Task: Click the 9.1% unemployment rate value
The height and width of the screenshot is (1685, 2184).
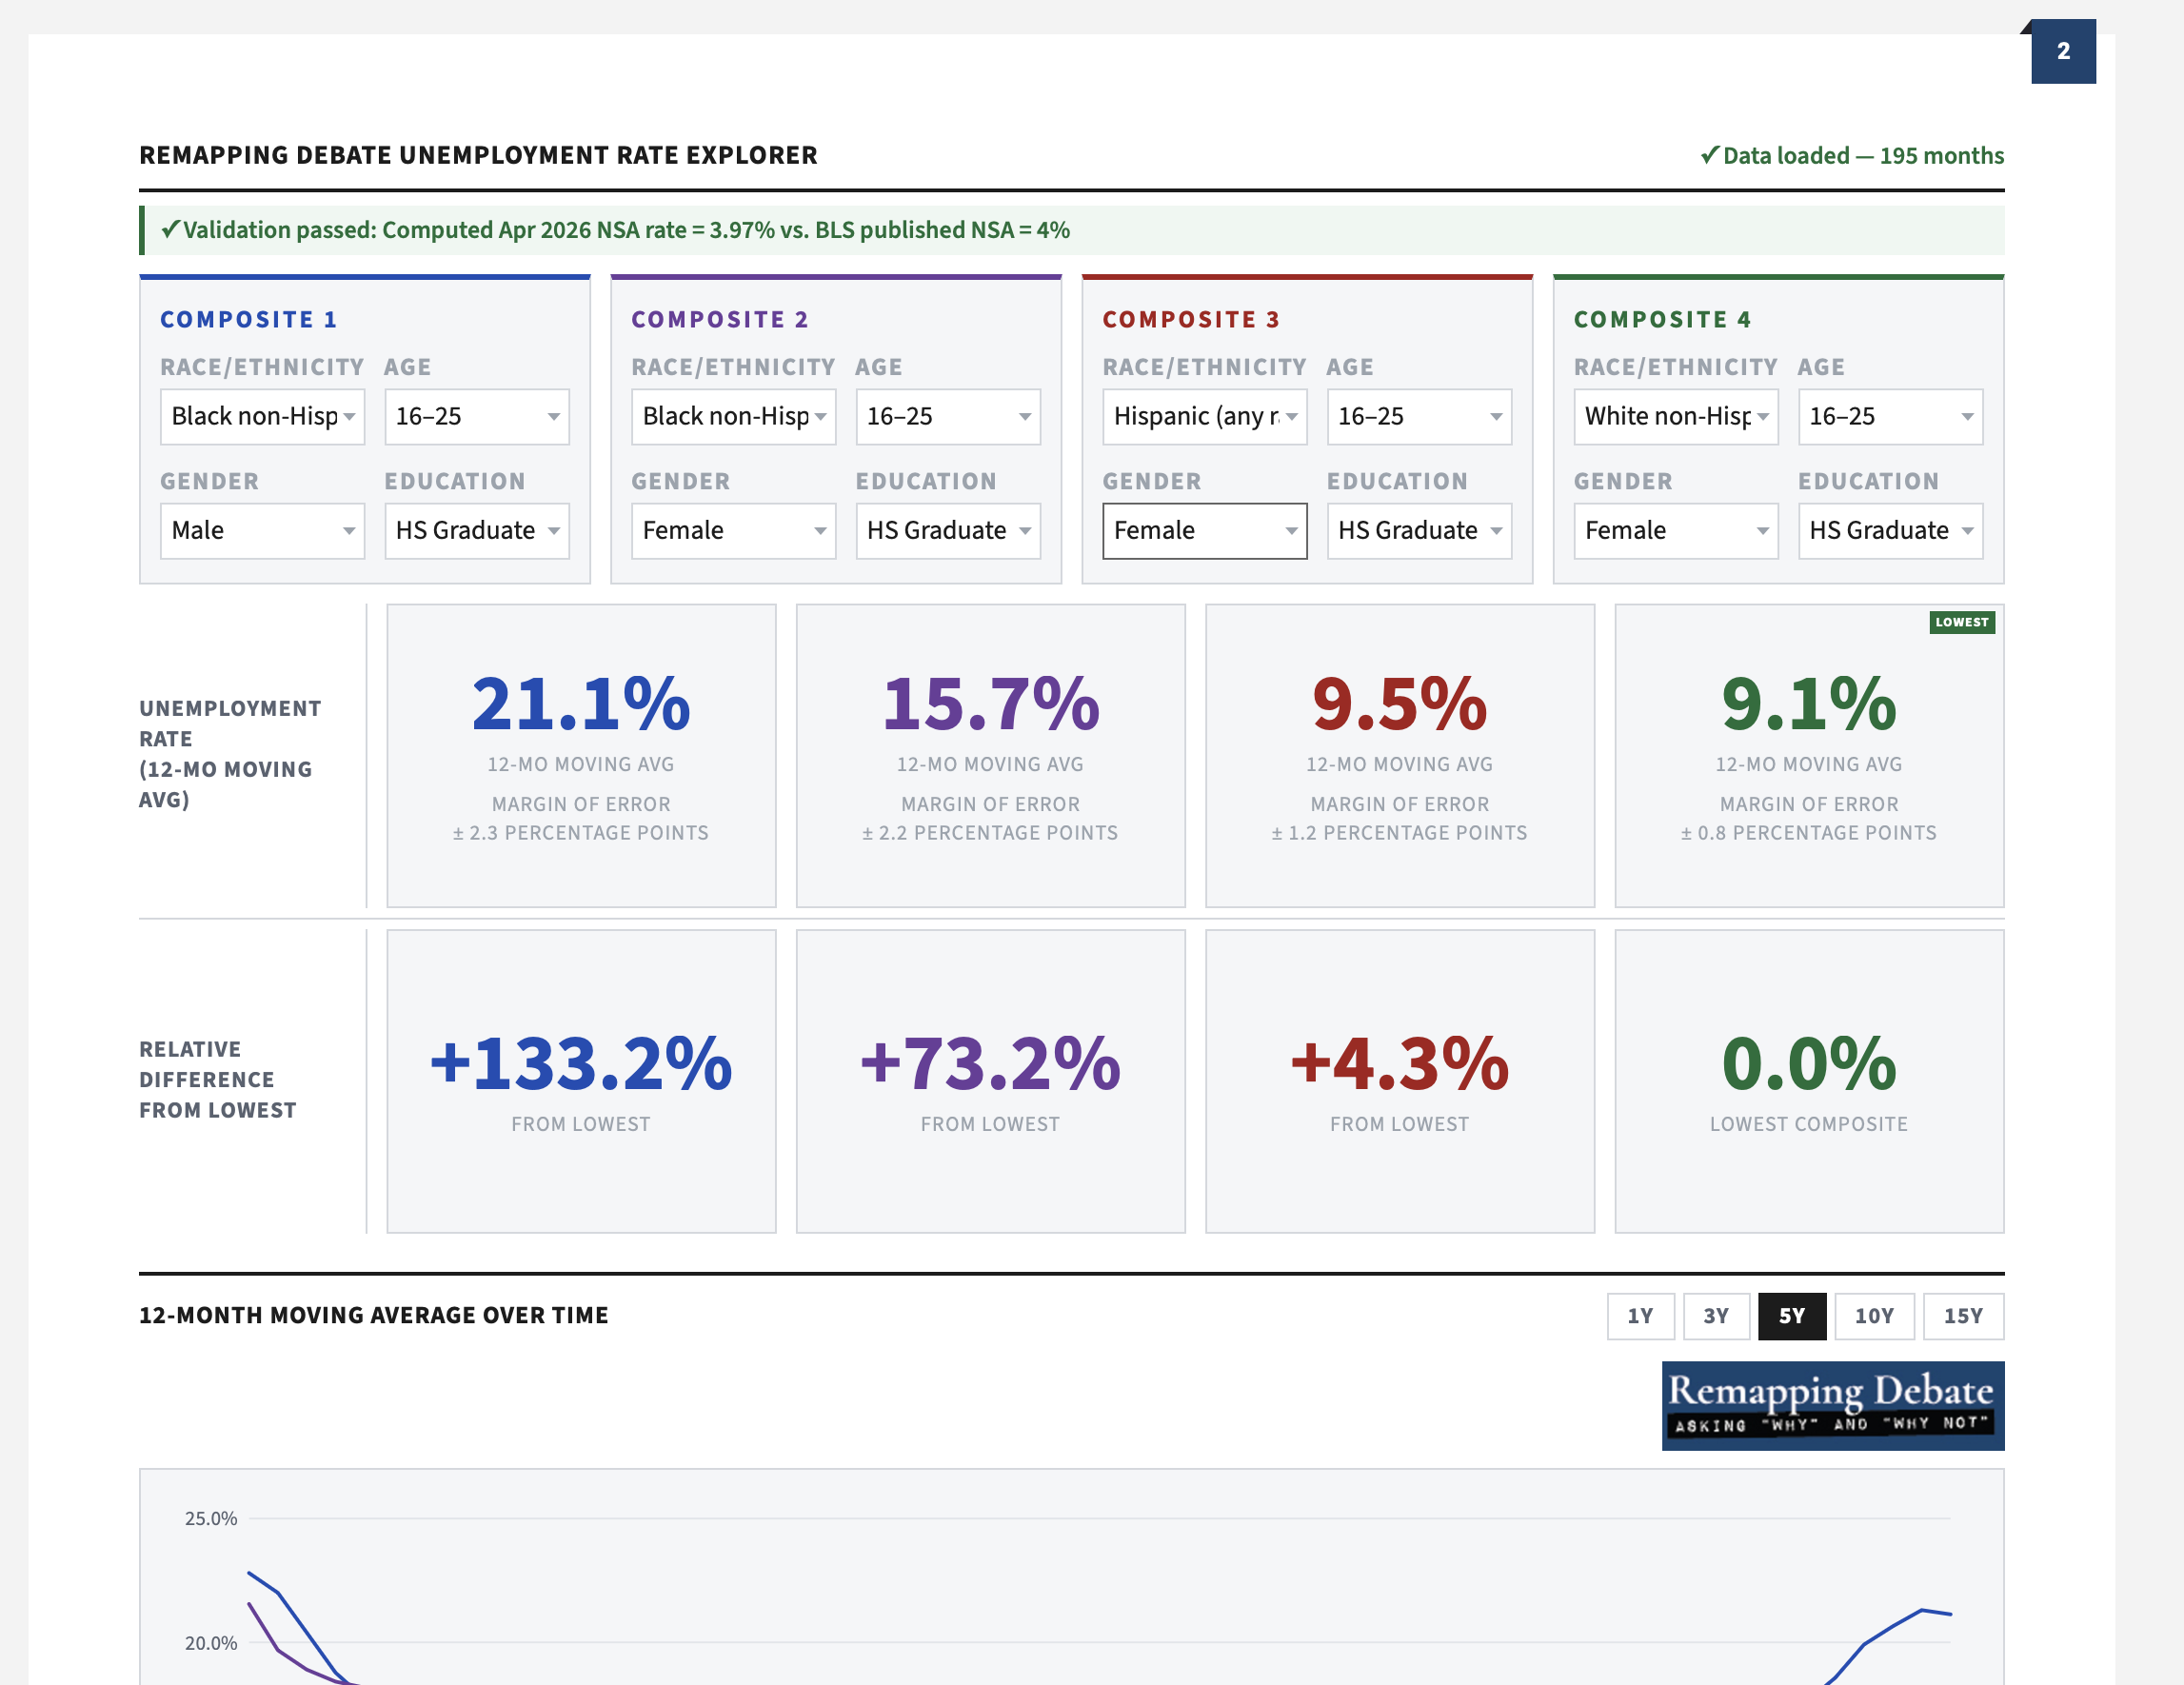Action: click(1809, 703)
